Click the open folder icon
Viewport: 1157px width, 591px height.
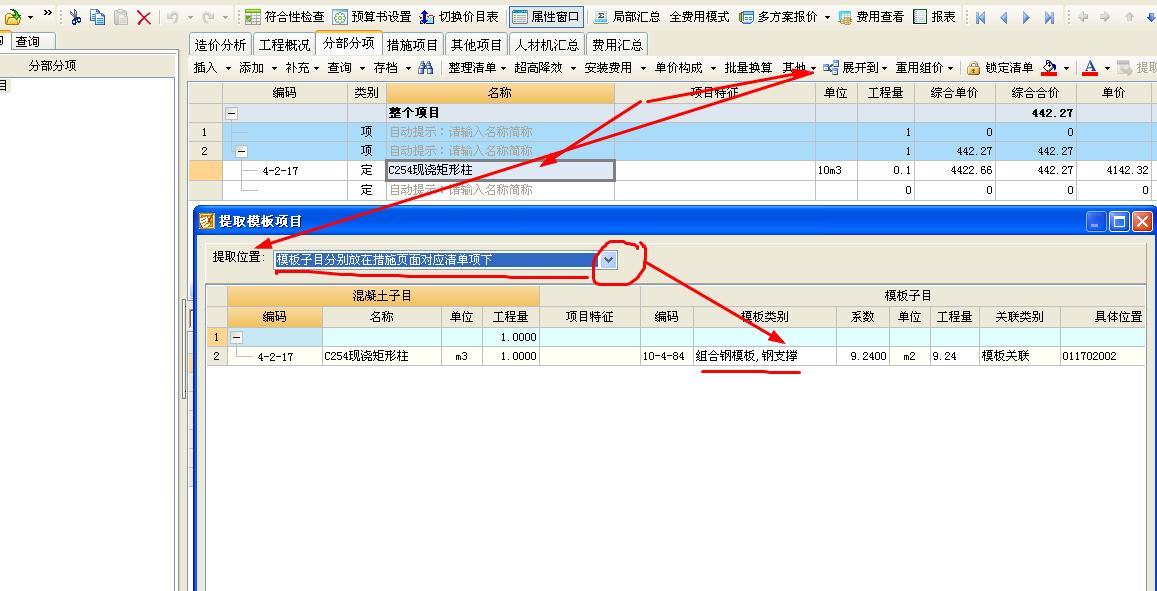pyautogui.click(x=11, y=17)
